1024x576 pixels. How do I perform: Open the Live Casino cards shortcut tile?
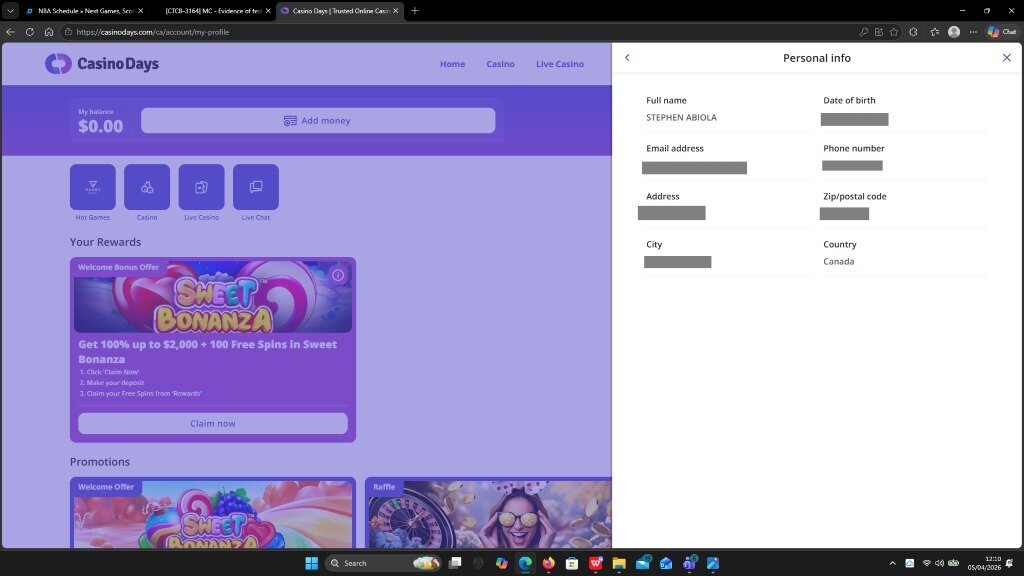201,187
